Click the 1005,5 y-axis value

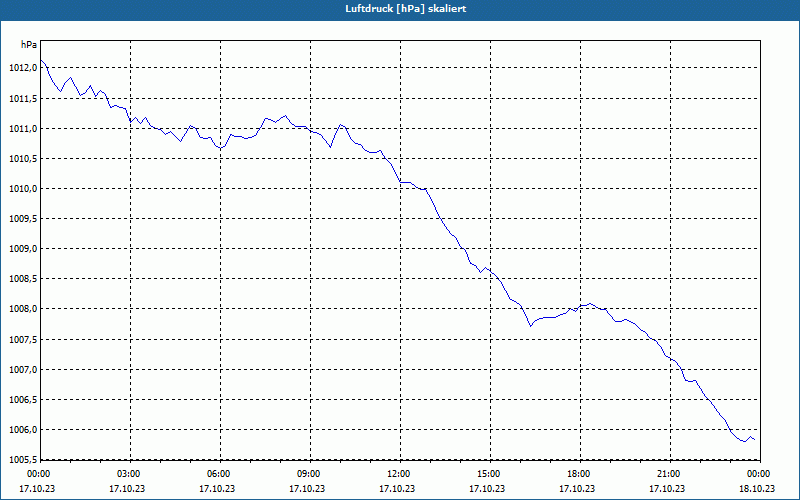point(23,460)
